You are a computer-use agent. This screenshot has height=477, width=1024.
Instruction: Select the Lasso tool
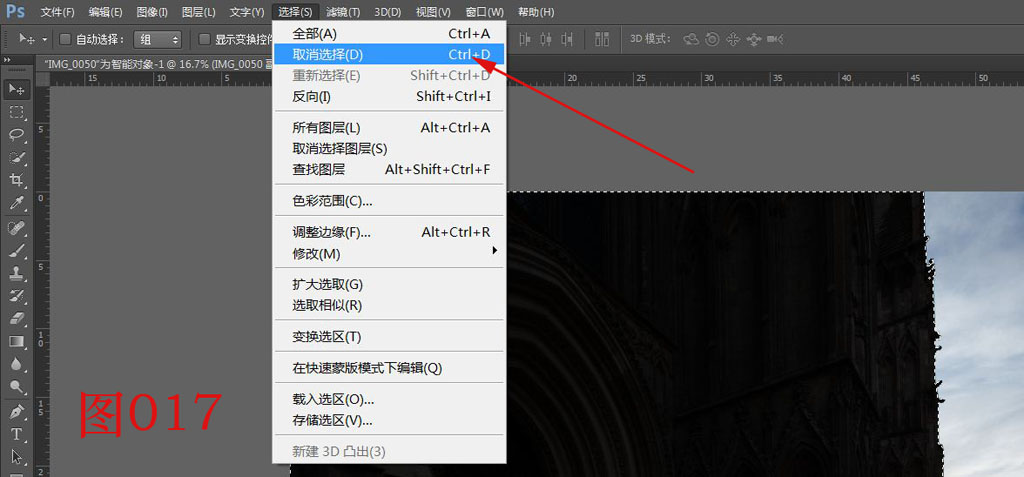16,135
